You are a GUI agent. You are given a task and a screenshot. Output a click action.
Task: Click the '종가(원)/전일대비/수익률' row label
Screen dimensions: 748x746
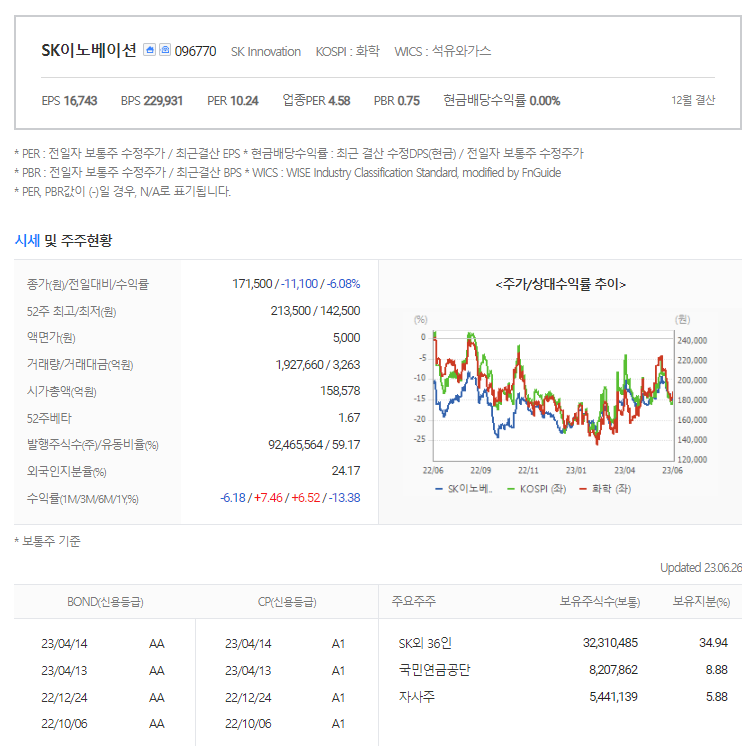pos(88,284)
